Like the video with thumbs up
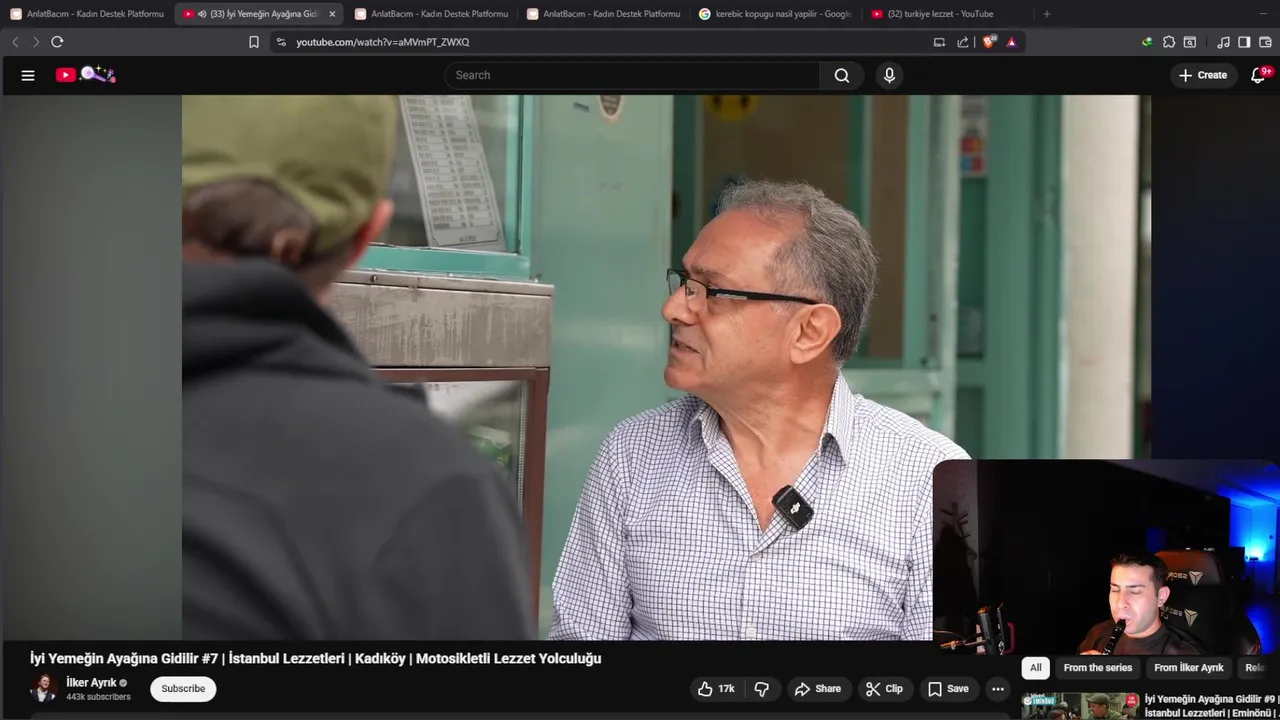The height and width of the screenshot is (720, 1280). point(706,689)
